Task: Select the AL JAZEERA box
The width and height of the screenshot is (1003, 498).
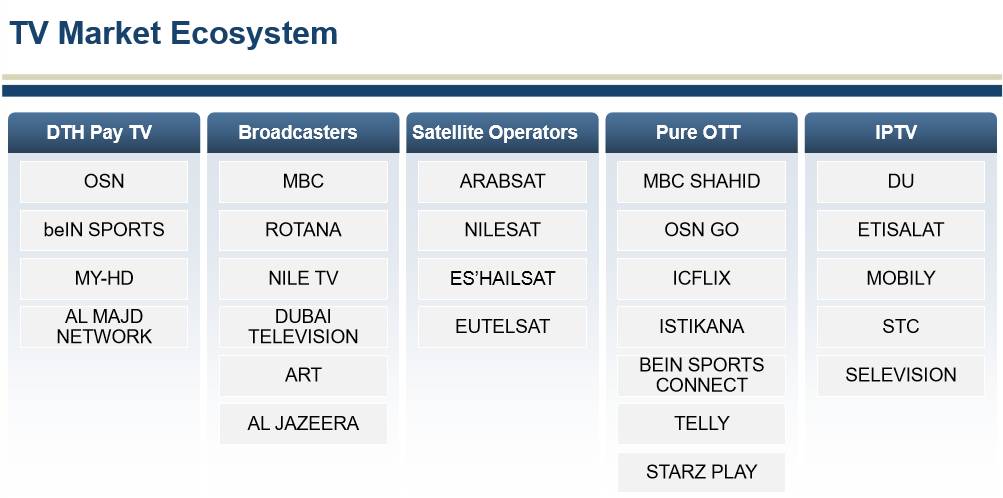Action: tap(303, 424)
